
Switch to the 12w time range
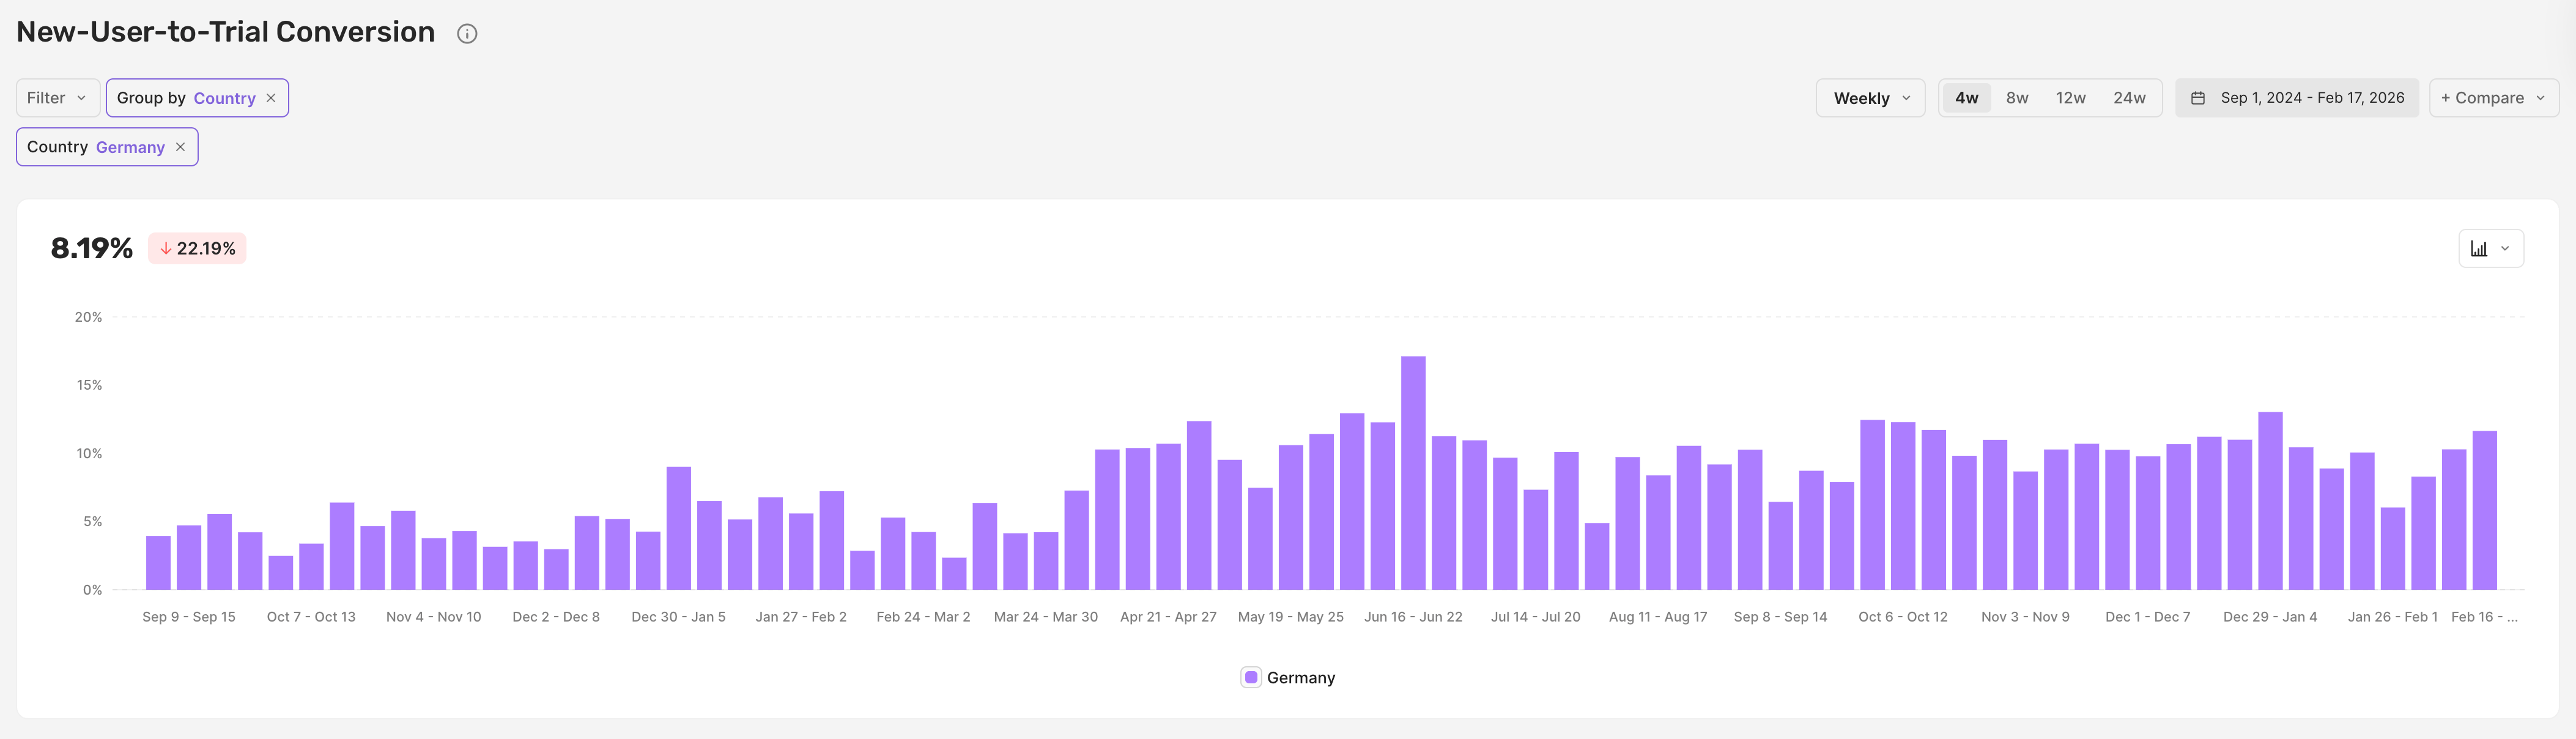[x=2070, y=98]
